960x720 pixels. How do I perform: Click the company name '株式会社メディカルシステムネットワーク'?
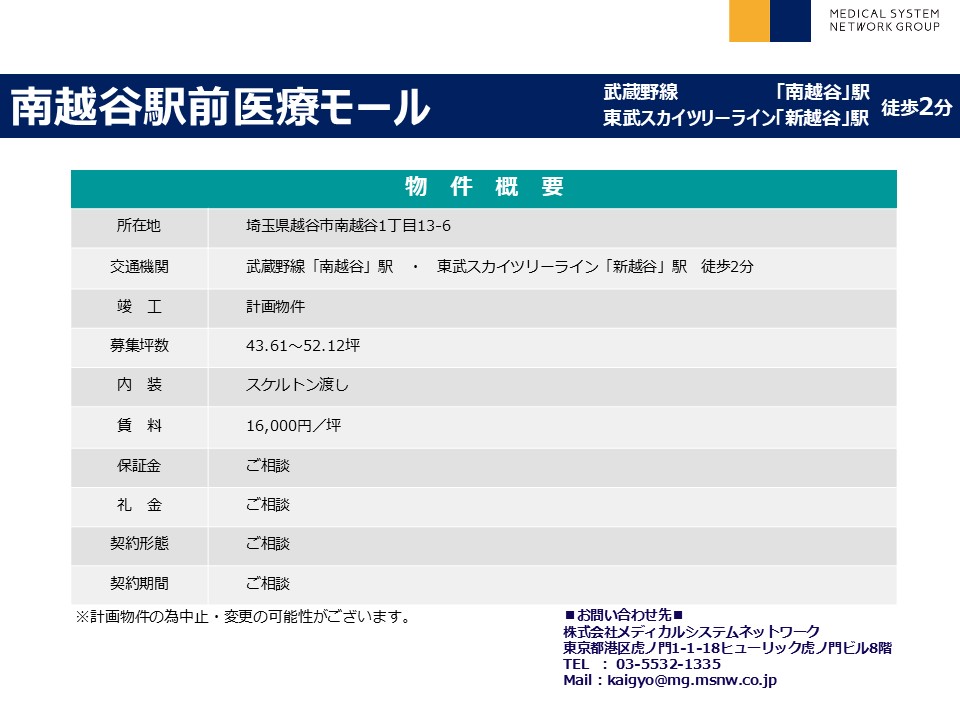[691, 631]
